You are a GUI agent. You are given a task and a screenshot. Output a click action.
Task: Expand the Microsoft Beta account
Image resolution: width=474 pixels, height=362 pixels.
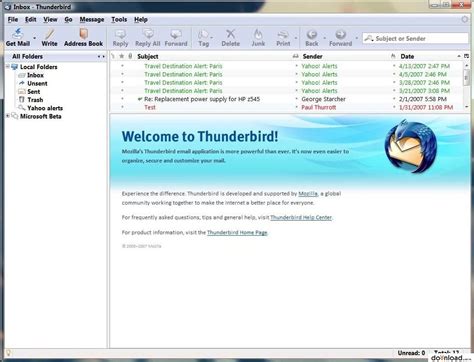point(7,116)
